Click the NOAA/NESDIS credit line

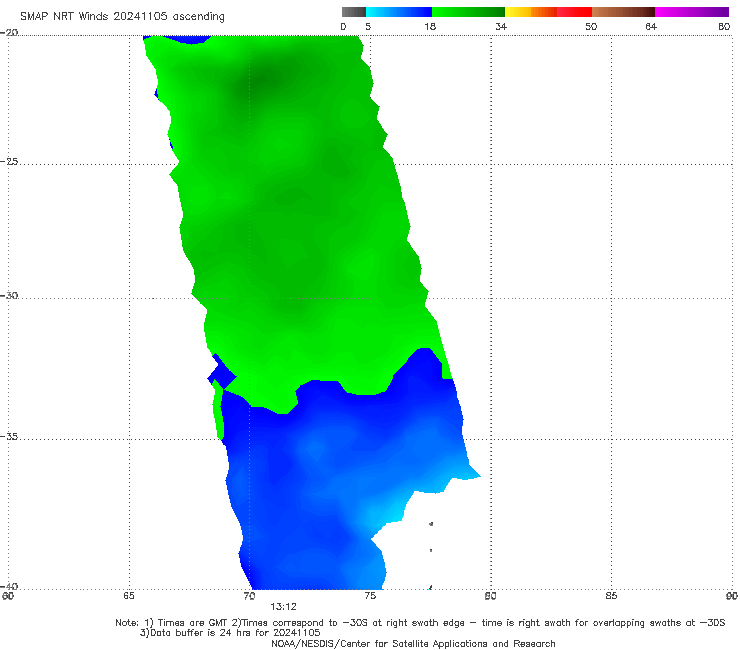(x=413, y=643)
